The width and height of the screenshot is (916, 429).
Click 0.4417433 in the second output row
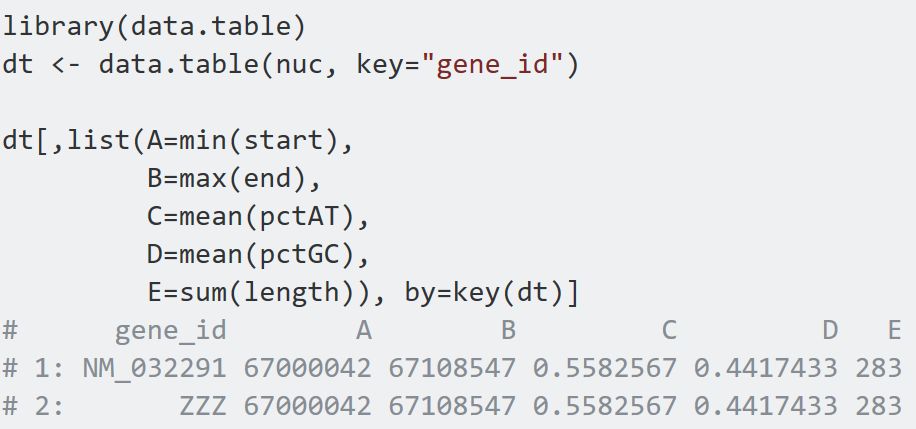coord(765,407)
